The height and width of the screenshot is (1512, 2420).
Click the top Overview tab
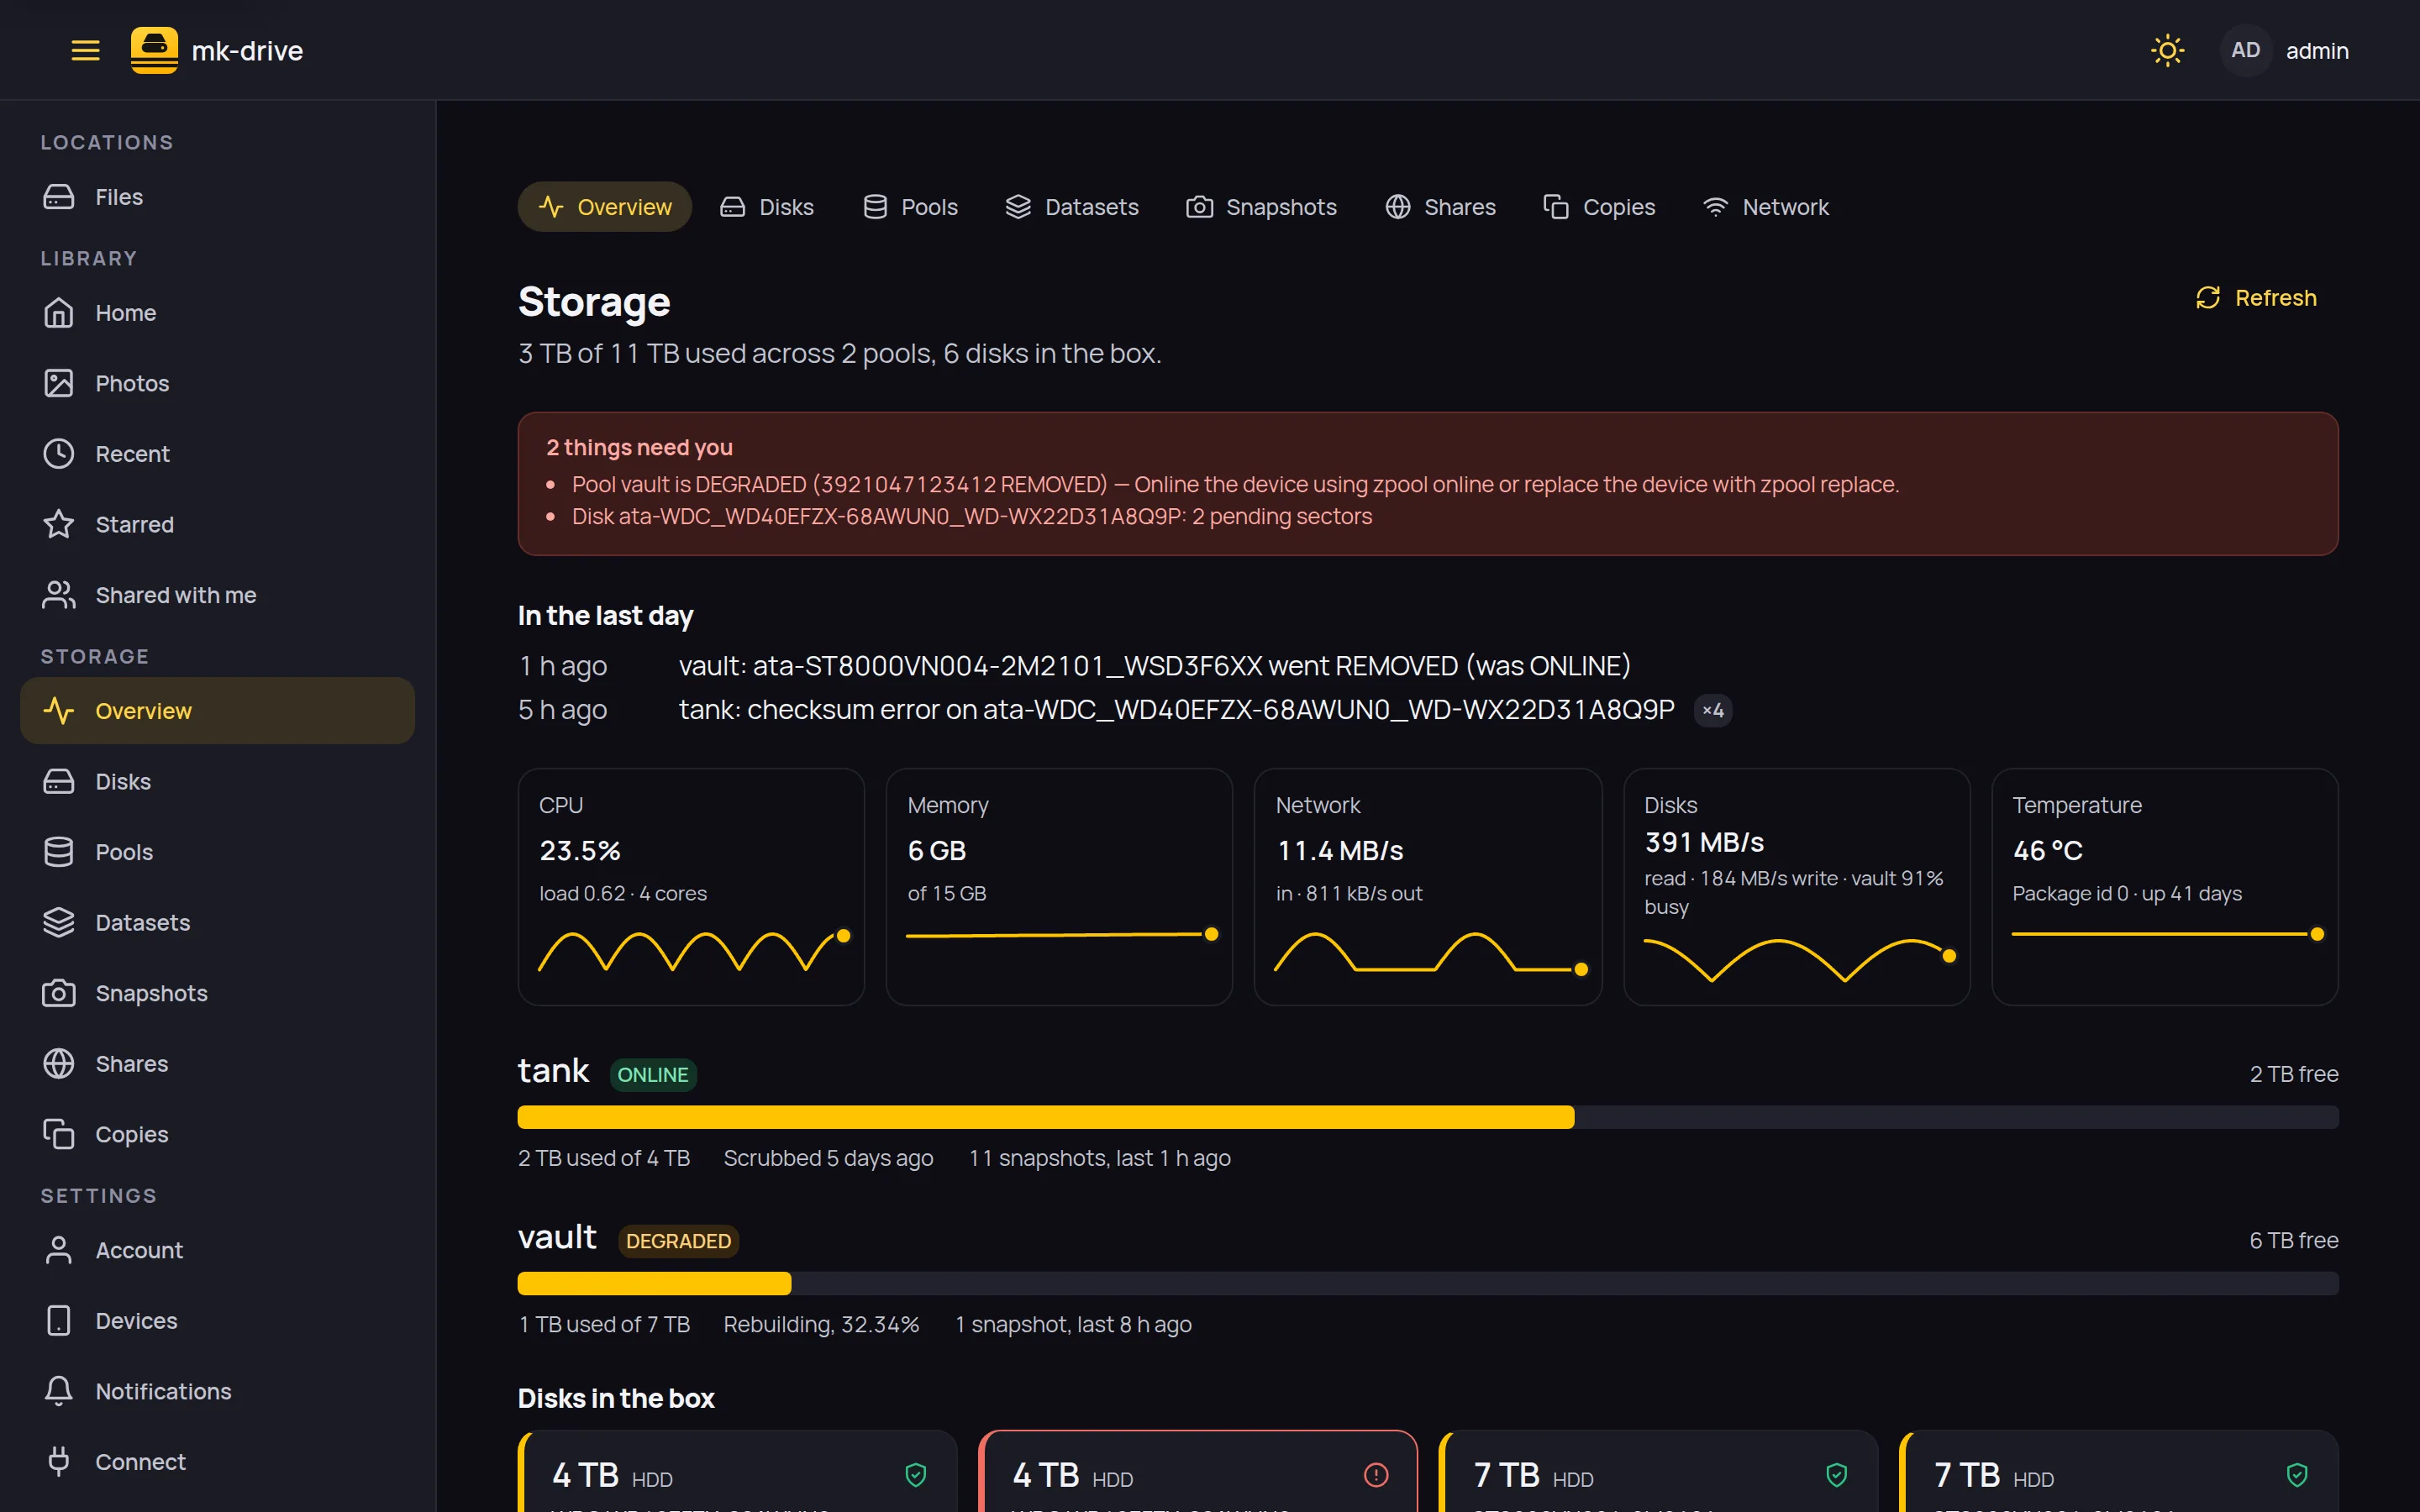[605, 207]
